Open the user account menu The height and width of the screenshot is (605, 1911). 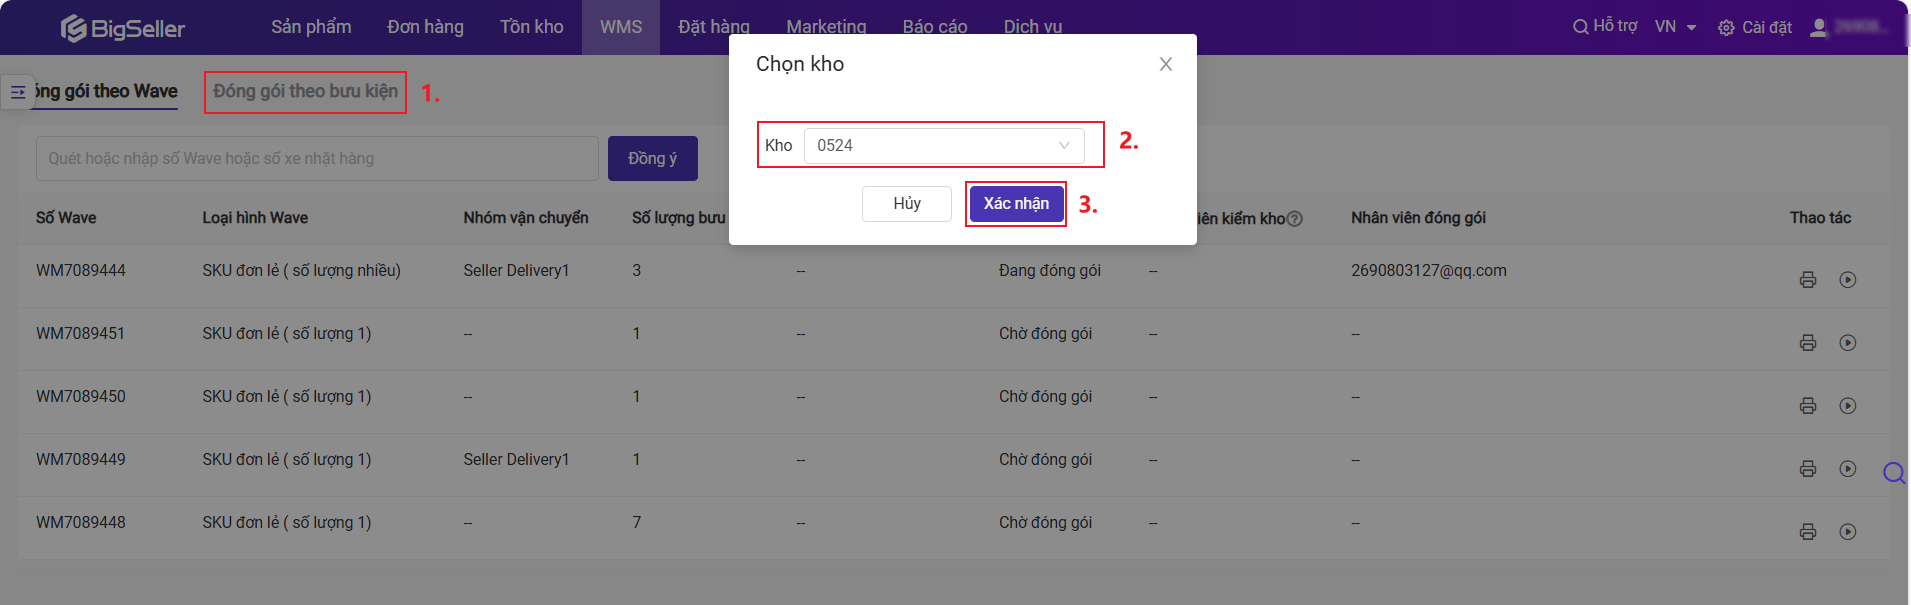pos(1819,27)
